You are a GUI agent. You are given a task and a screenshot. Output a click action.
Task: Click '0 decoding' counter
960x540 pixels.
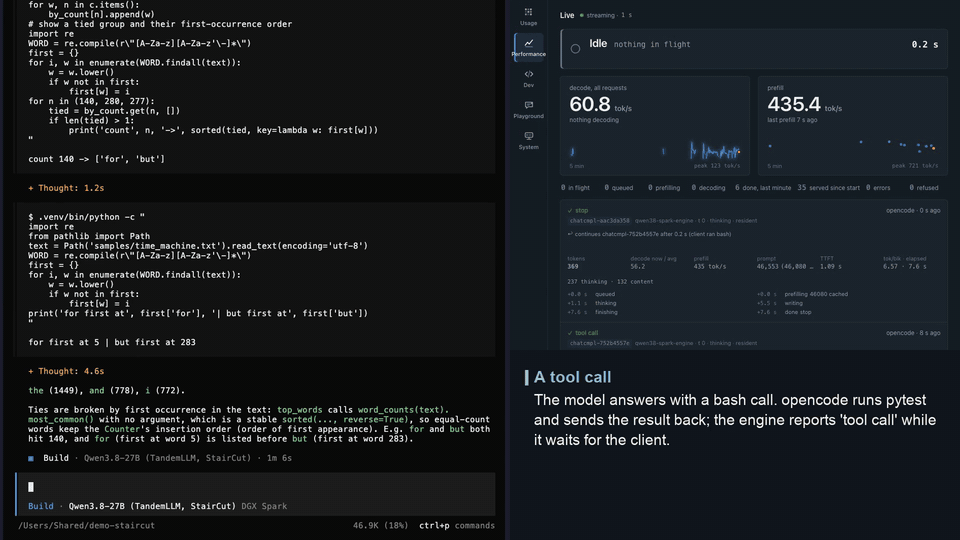coord(708,188)
